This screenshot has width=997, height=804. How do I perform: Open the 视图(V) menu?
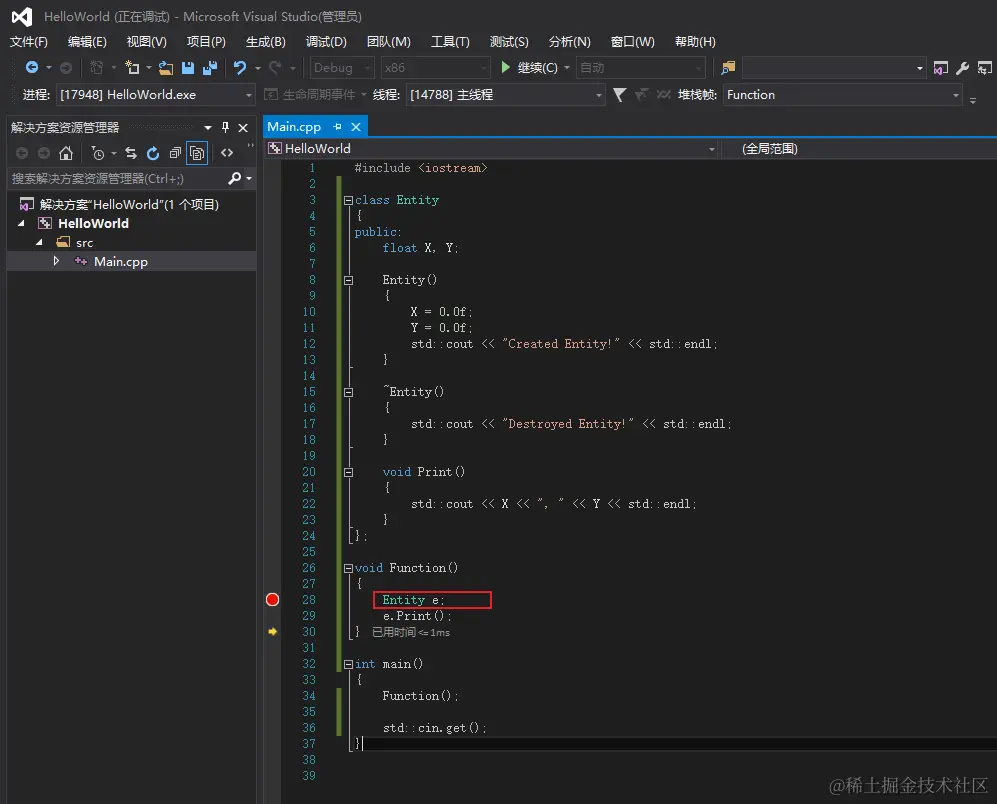[146, 41]
